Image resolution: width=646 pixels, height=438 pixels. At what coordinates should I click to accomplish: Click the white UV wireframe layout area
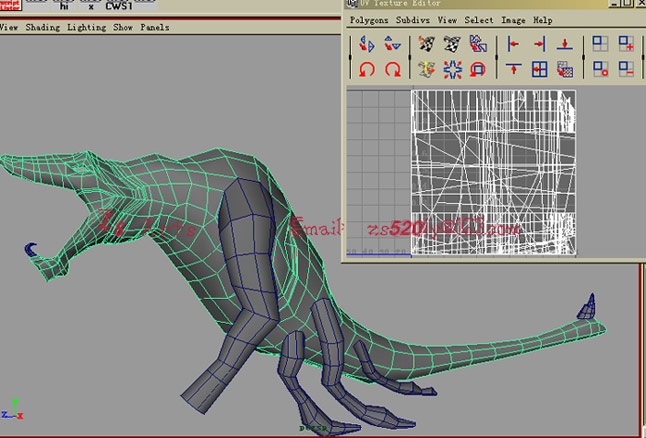(493, 172)
